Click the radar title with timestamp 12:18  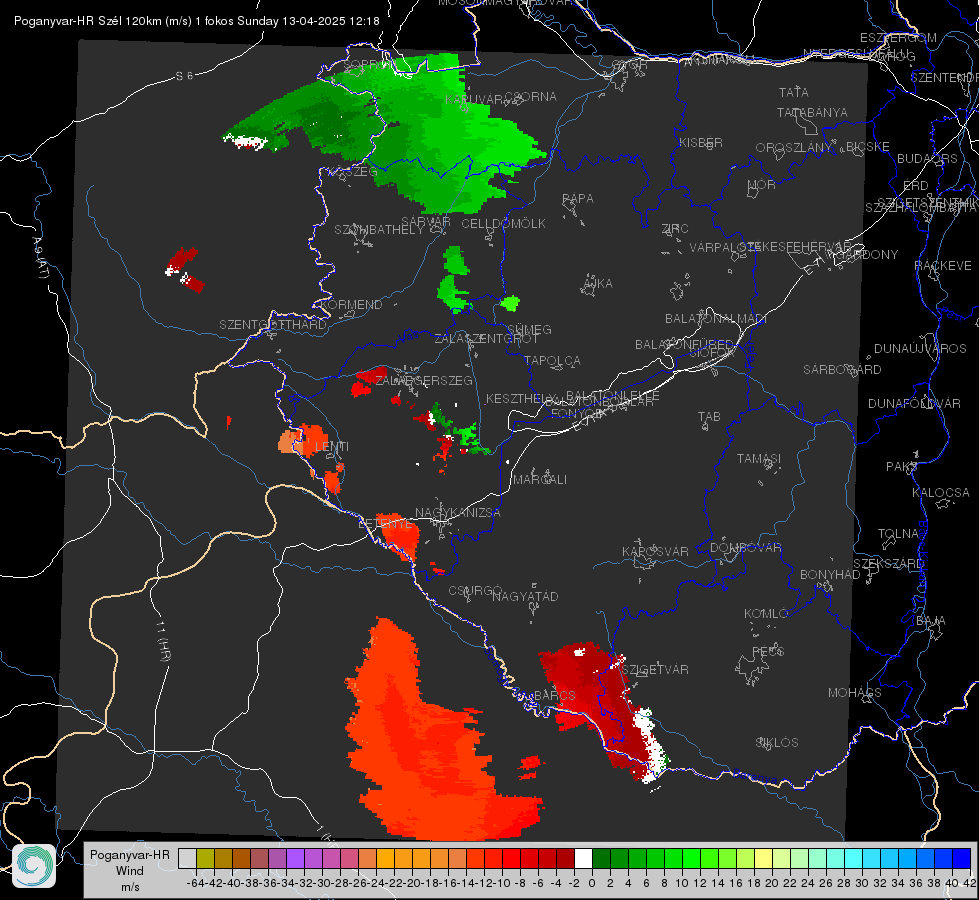tap(197, 21)
